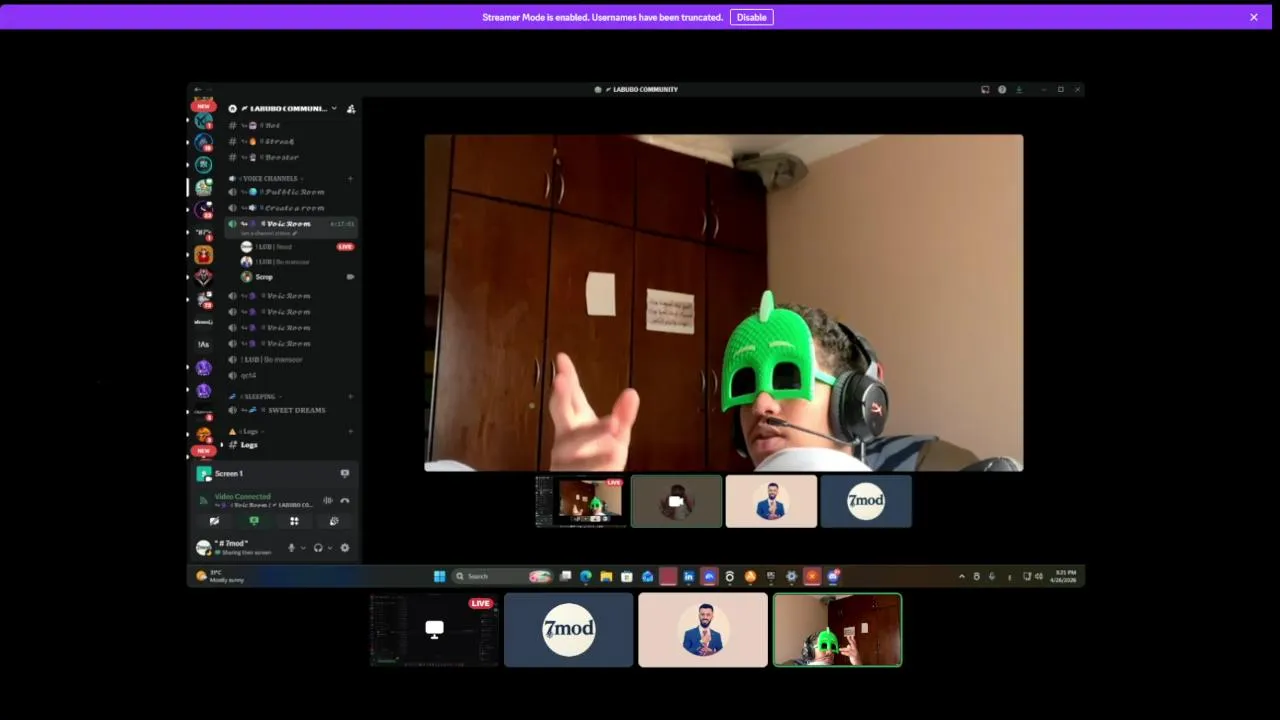Open the Streak text channel
The image size is (1280, 720).
coord(291,141)
